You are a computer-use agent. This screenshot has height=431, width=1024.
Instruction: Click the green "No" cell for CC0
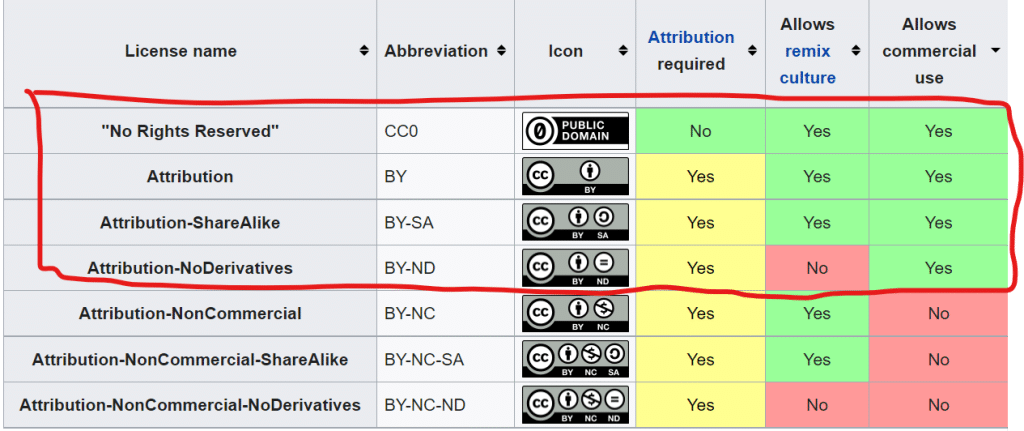pos(700,131)
